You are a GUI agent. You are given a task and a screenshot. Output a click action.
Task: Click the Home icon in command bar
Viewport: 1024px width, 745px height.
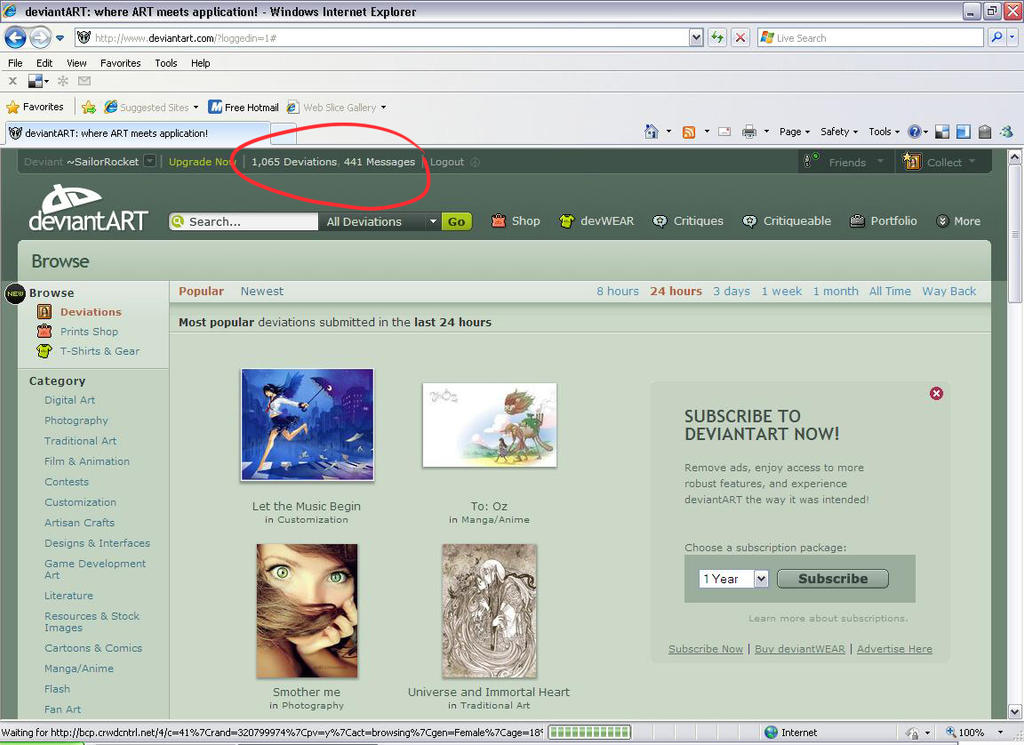pos(651,132)
